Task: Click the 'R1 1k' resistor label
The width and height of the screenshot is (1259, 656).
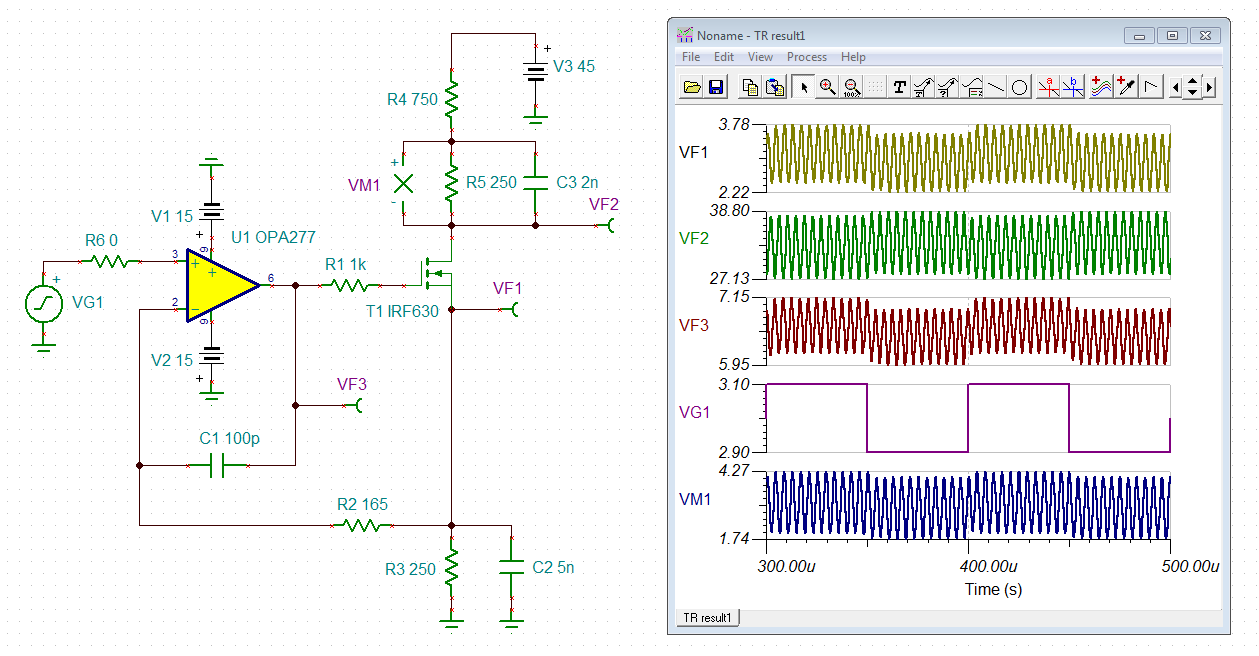Action: point(346,265)
